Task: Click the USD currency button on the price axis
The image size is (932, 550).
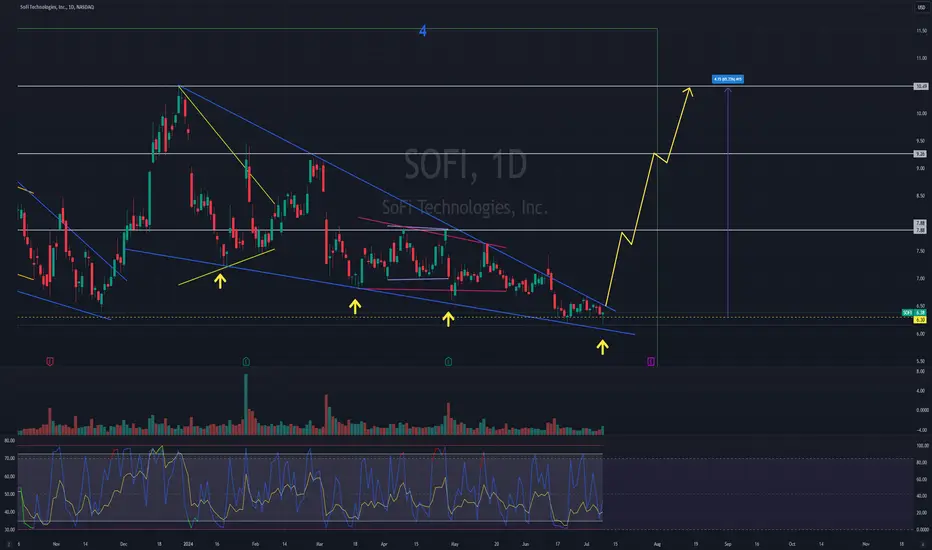Action: pyautogui.click(x=921, y=7)
